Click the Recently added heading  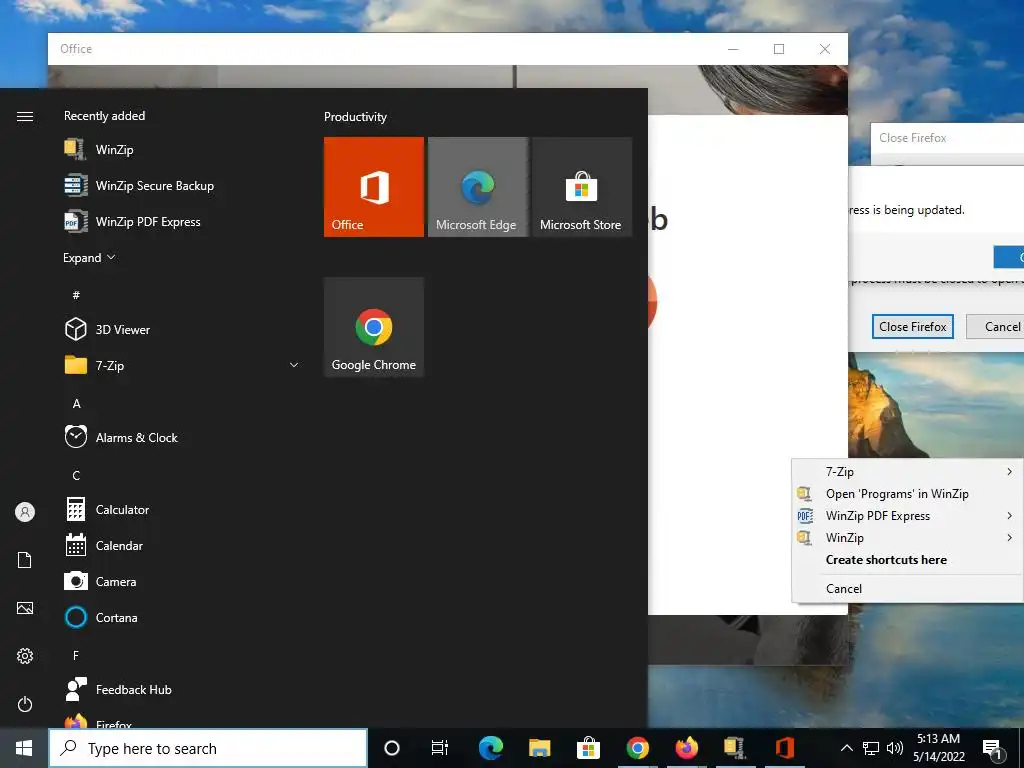tap(104, 116)
